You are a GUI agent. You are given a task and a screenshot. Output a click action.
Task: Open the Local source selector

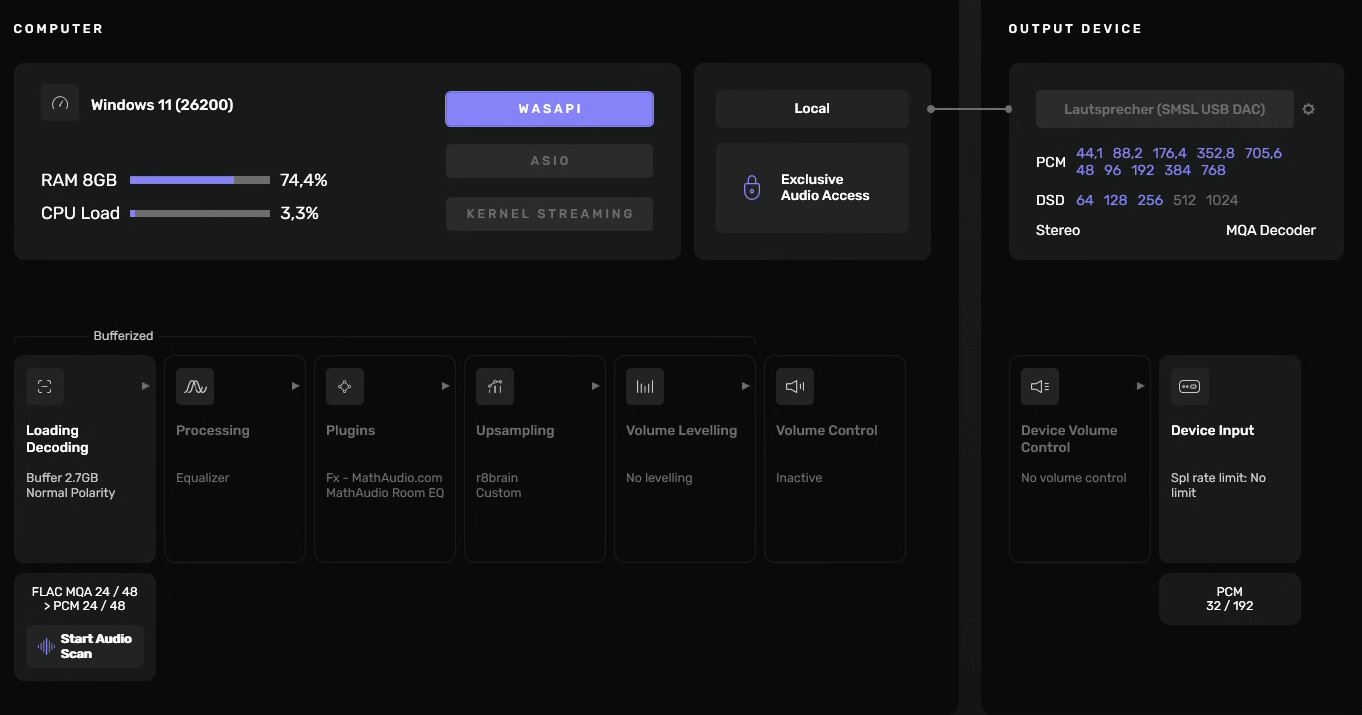click(812, 109)
